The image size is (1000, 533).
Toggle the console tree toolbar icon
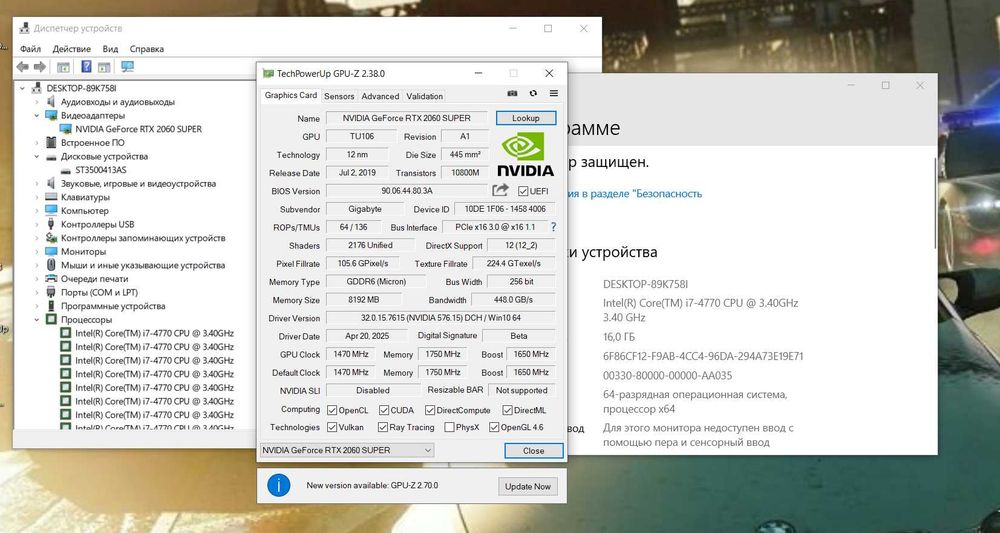point(63,67)
